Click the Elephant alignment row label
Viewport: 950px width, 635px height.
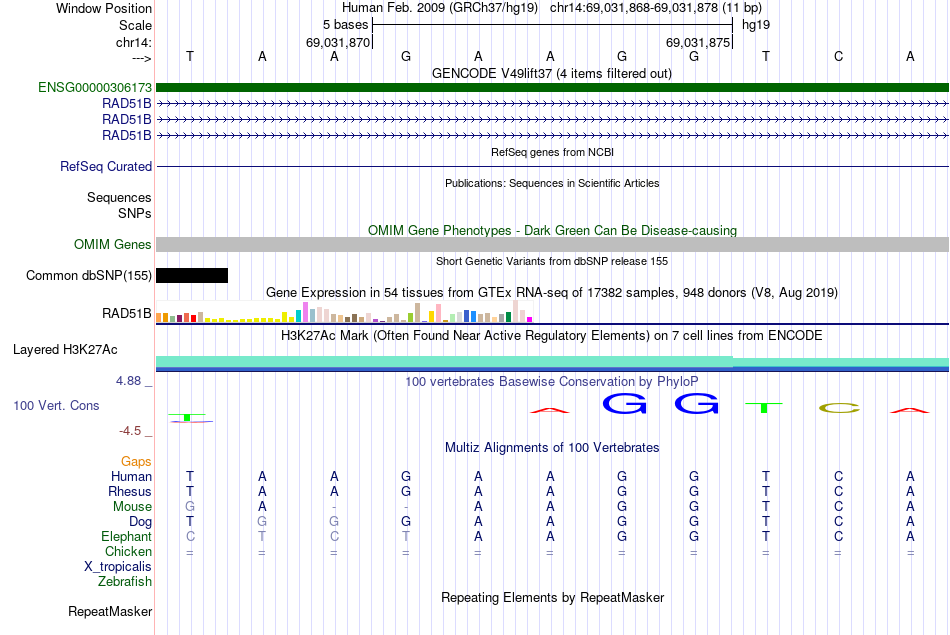[x=126, y=537]
